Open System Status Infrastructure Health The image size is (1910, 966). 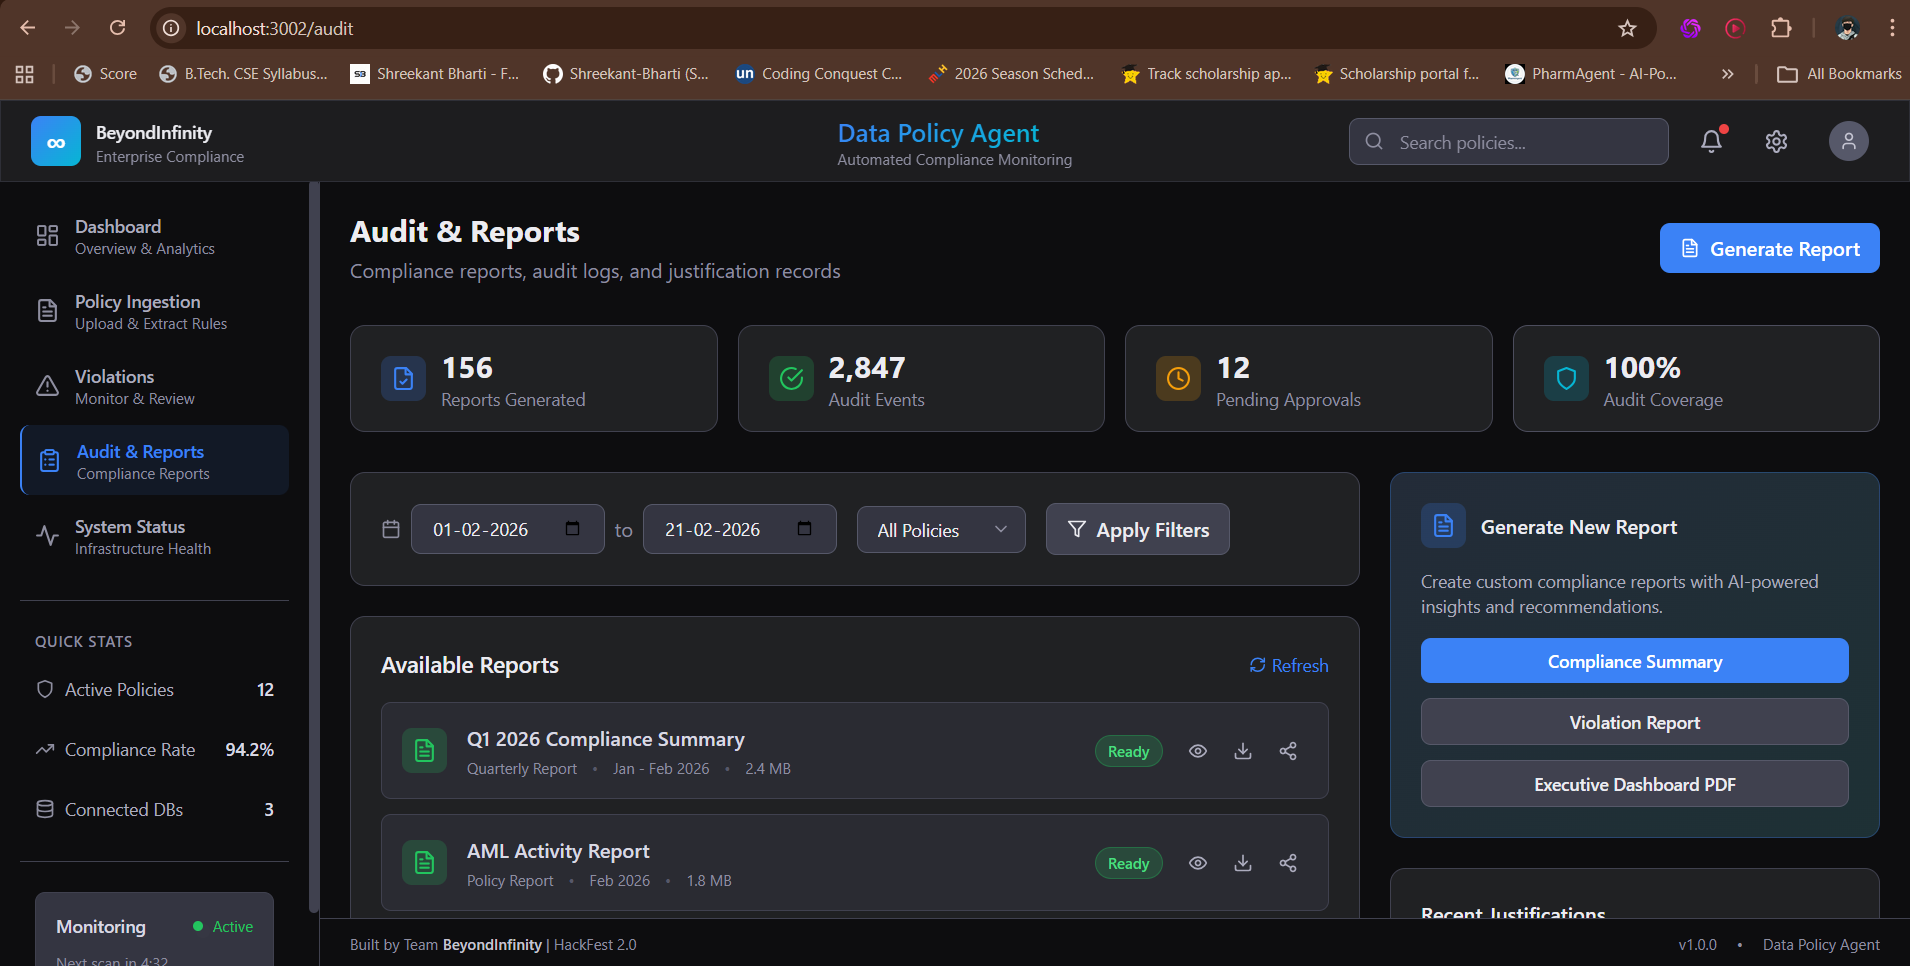(x=154, y=537)
